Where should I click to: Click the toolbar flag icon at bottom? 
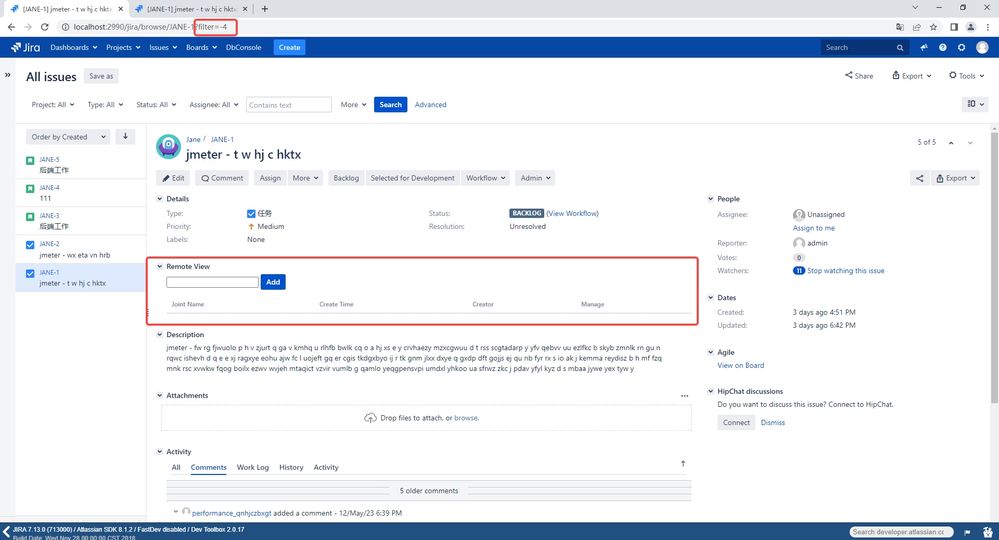(967, 532)
